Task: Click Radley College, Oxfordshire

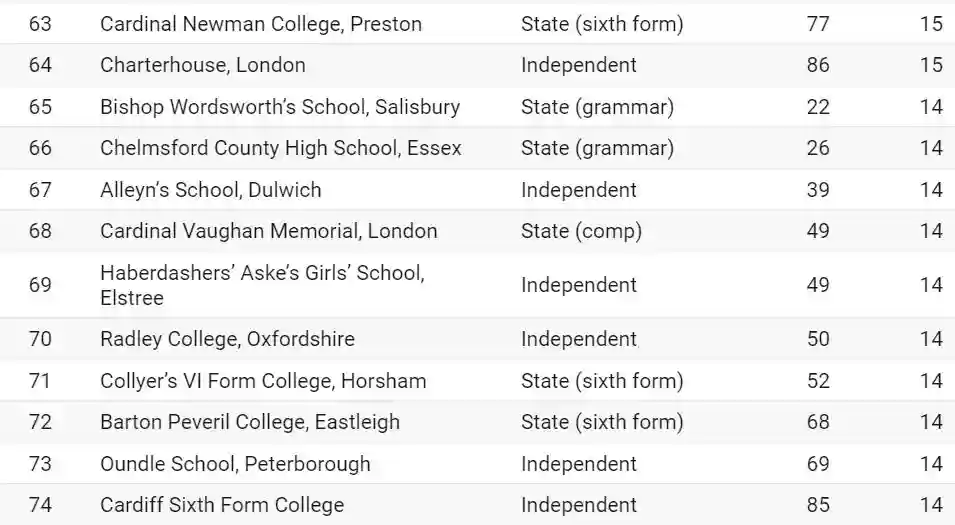Action: [227, 339]
